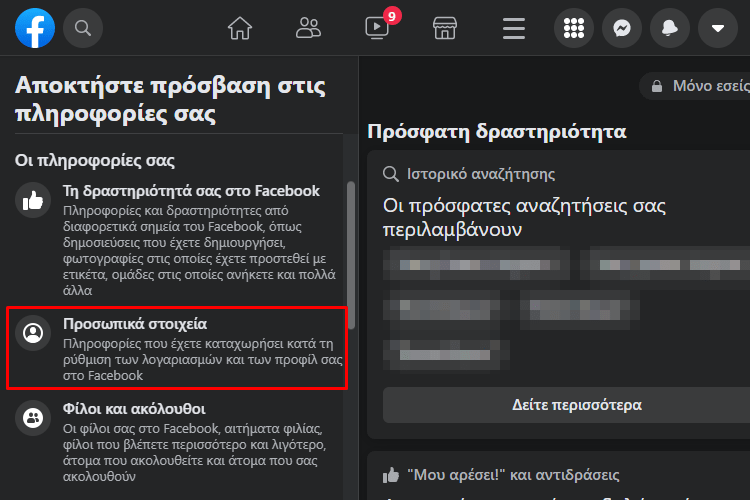Expand the account dropdown arrow
Screen dimensions: 750x500
click(717, 28)
